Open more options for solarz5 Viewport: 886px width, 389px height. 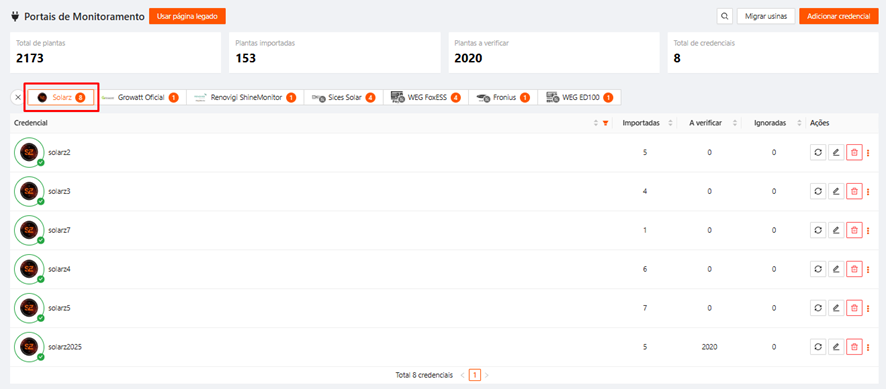(868, 309)
